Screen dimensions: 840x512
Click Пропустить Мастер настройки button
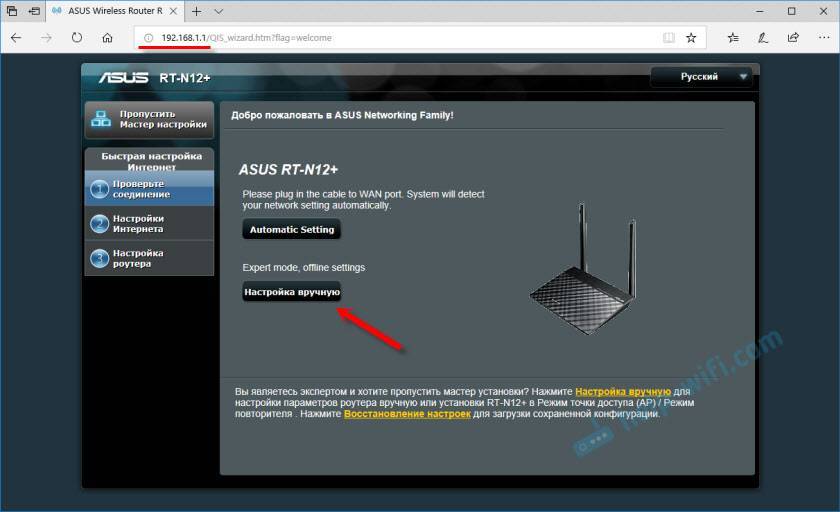click(149, 119)
